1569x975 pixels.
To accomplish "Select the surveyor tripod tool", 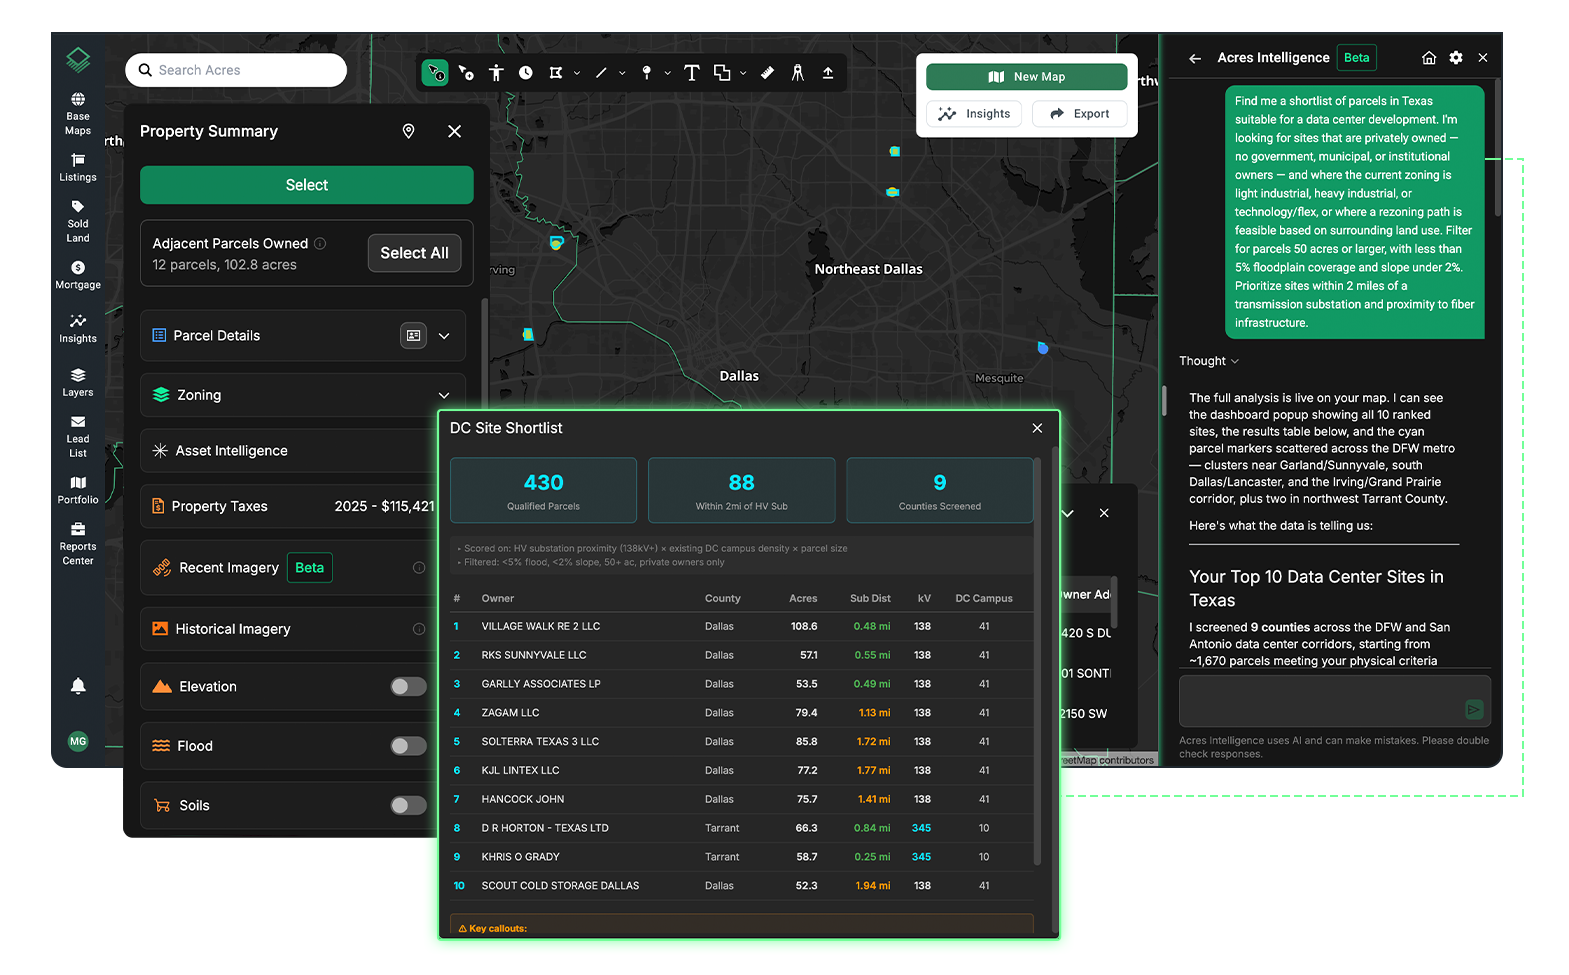I will (797, 73).
